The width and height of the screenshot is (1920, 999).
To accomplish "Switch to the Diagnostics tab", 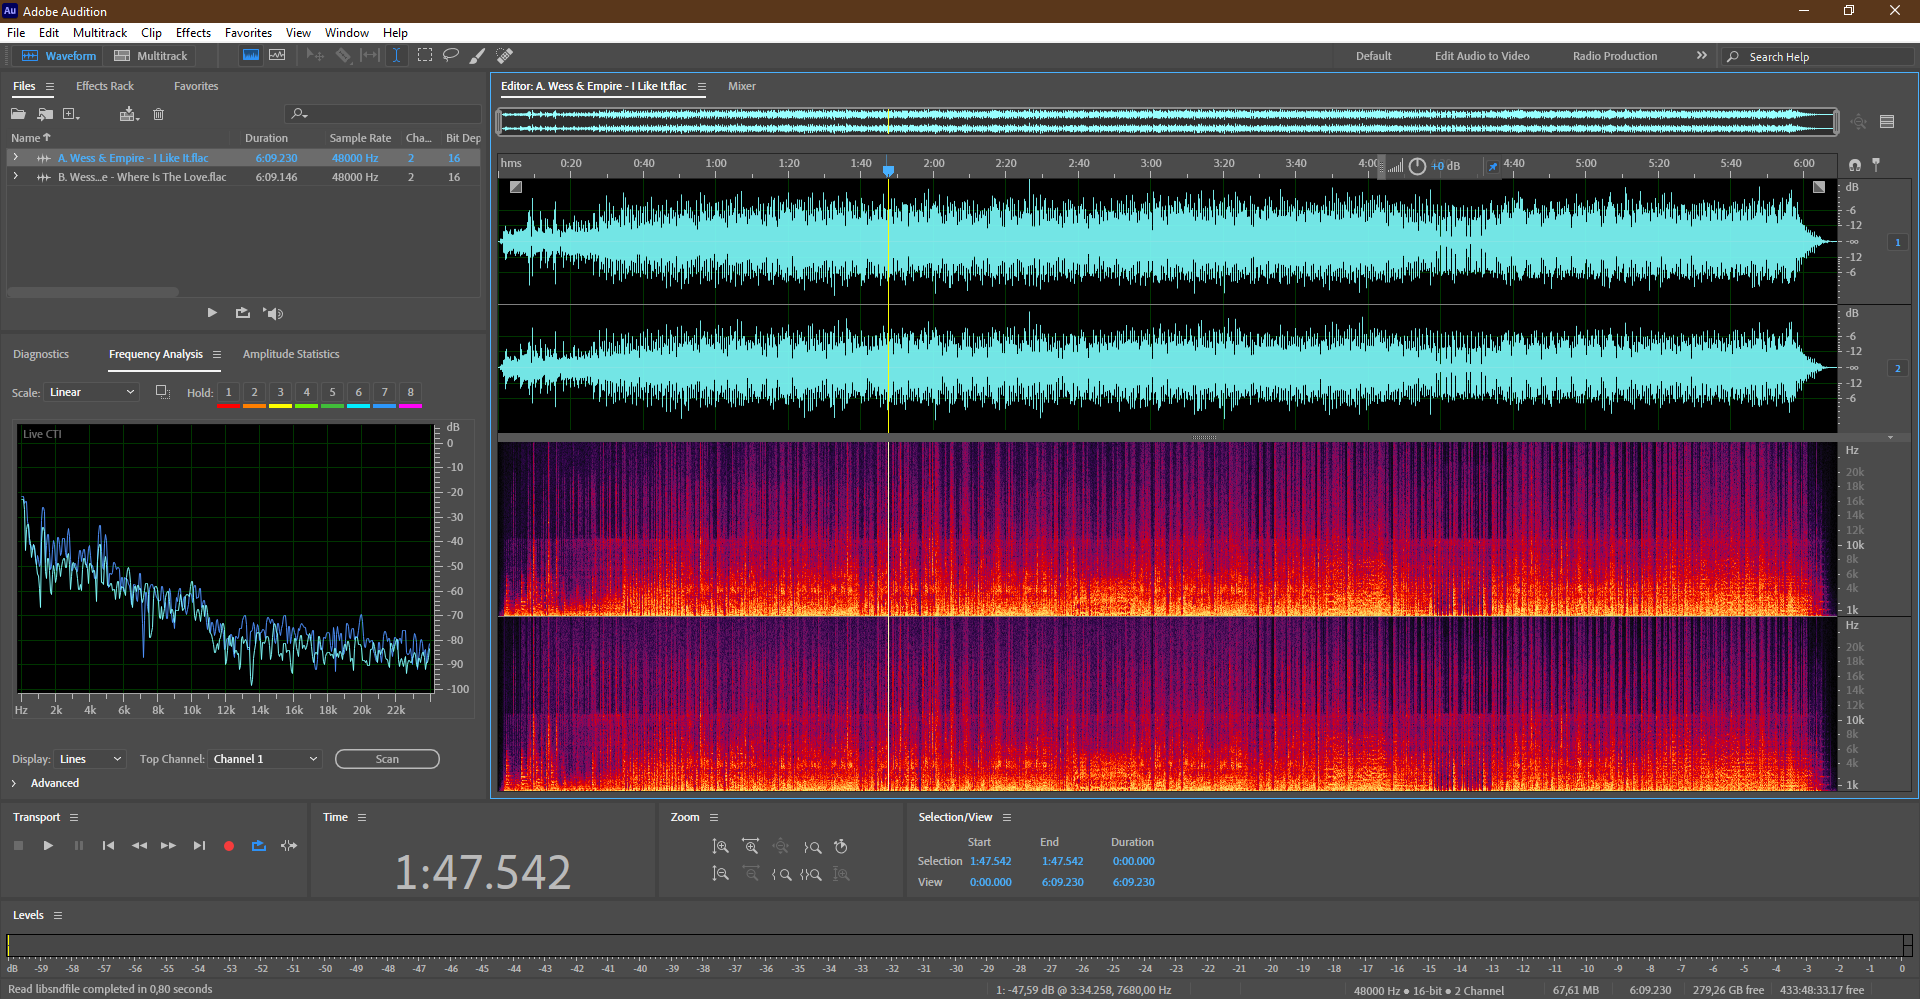I will (x=41, y=354).
